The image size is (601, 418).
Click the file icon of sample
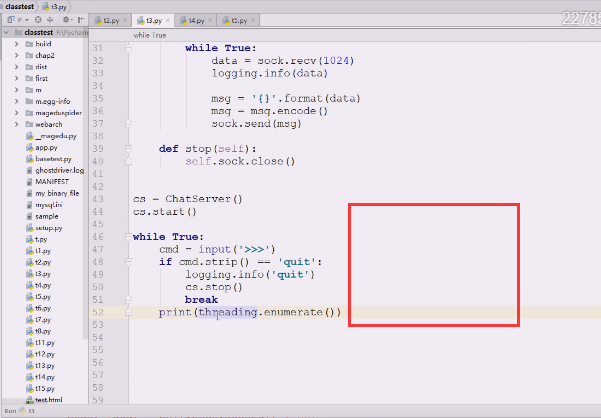point(30,216)
